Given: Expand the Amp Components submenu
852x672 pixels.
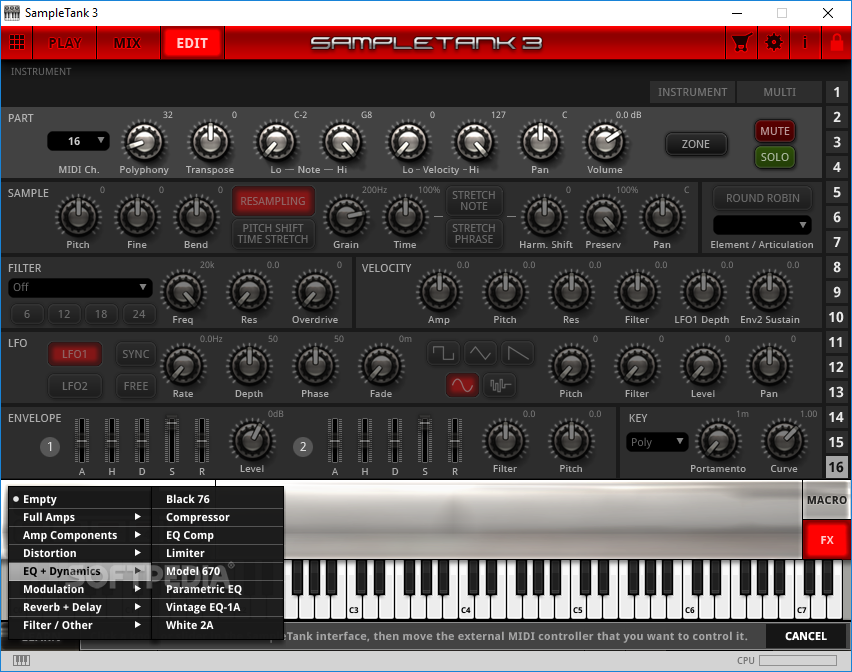Looking at the screenshot, I should 80,535.
